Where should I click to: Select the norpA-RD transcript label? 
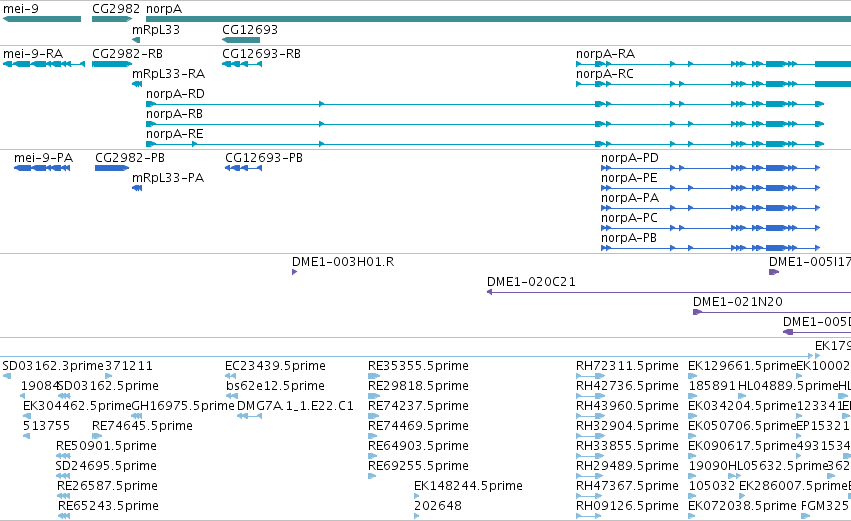(175, 94)
